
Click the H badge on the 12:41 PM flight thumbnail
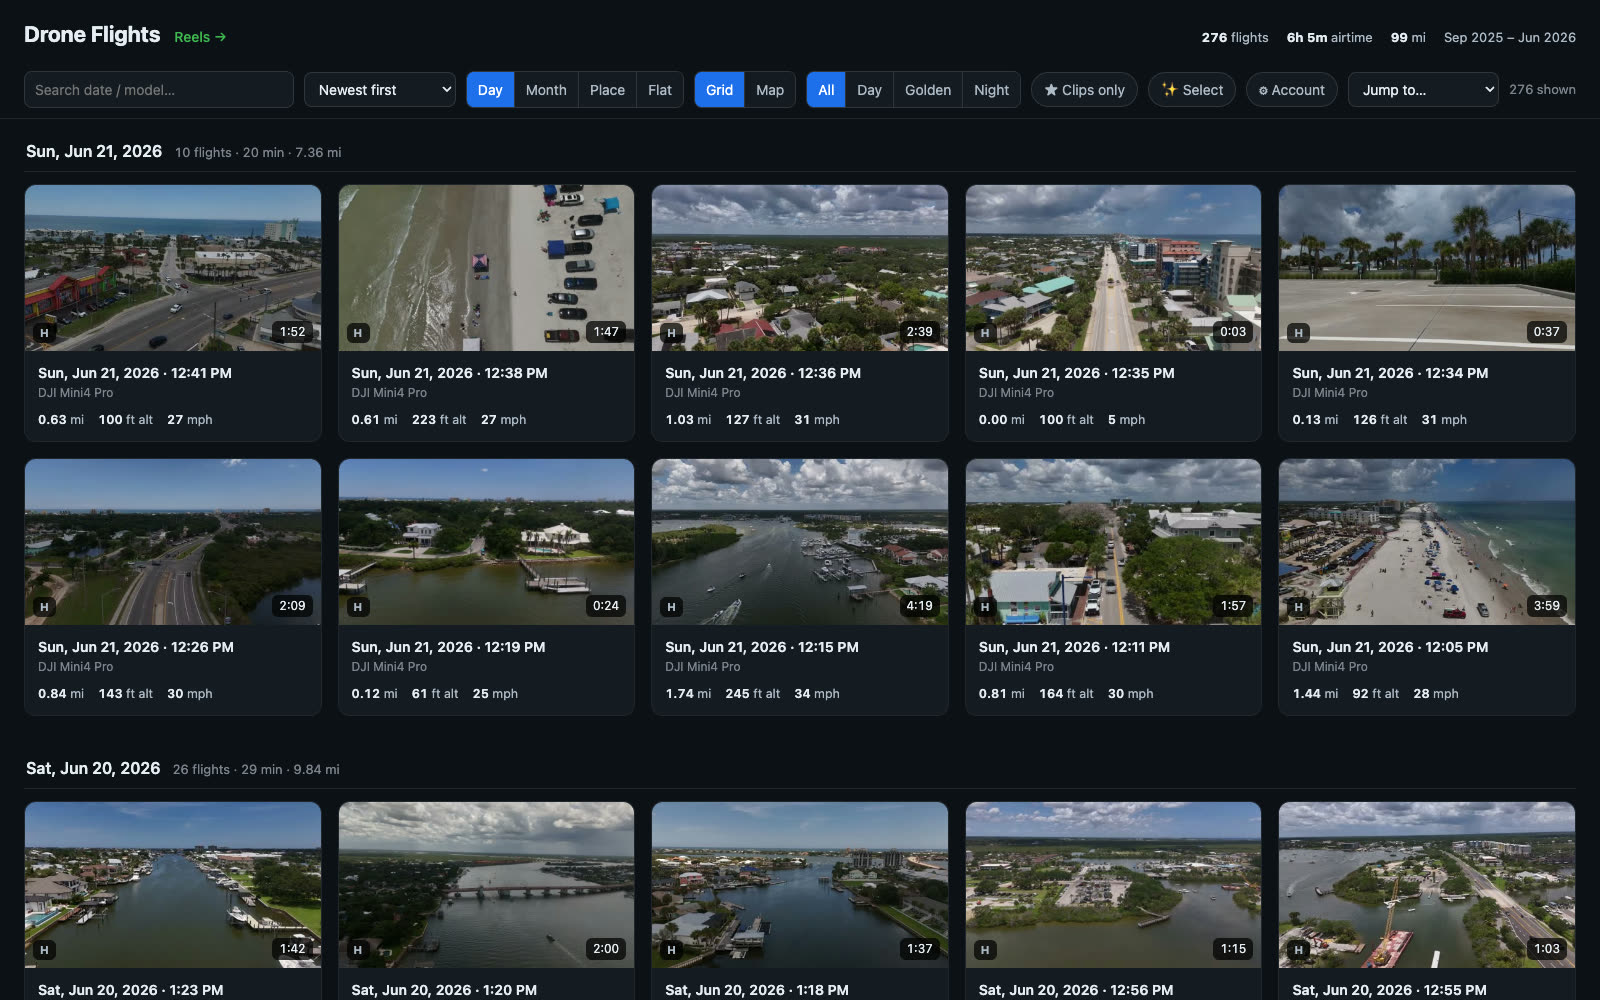44,333
